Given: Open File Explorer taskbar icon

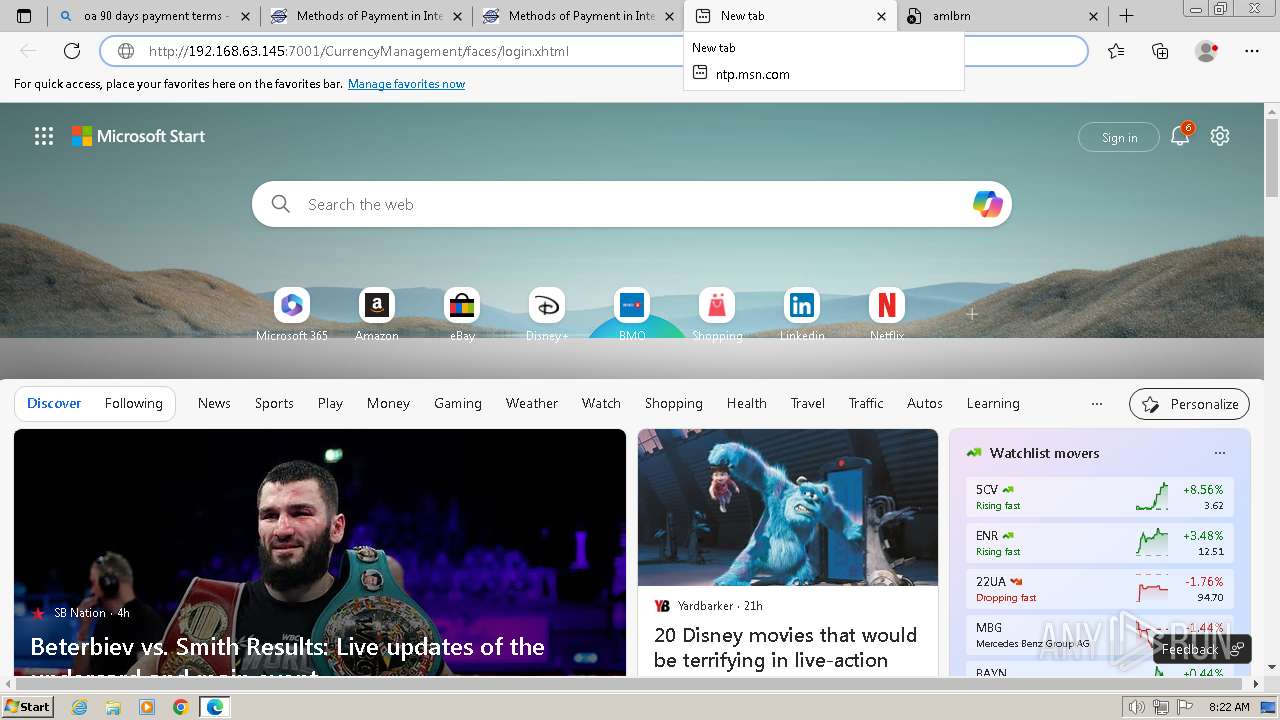Looking at the screenshot, I should (113, 707).
